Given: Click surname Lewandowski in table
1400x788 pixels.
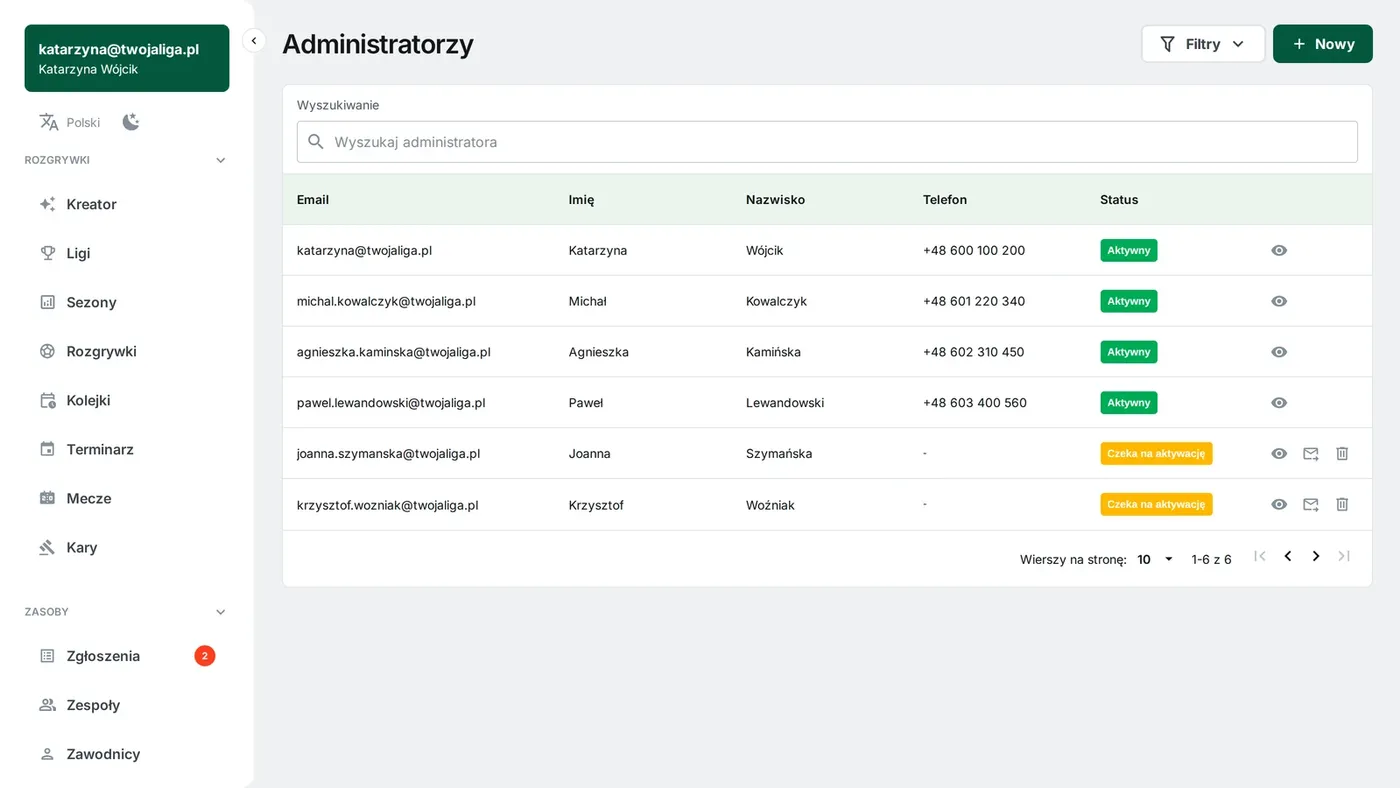Looking at the screenshot, I should tap(785, 403).
